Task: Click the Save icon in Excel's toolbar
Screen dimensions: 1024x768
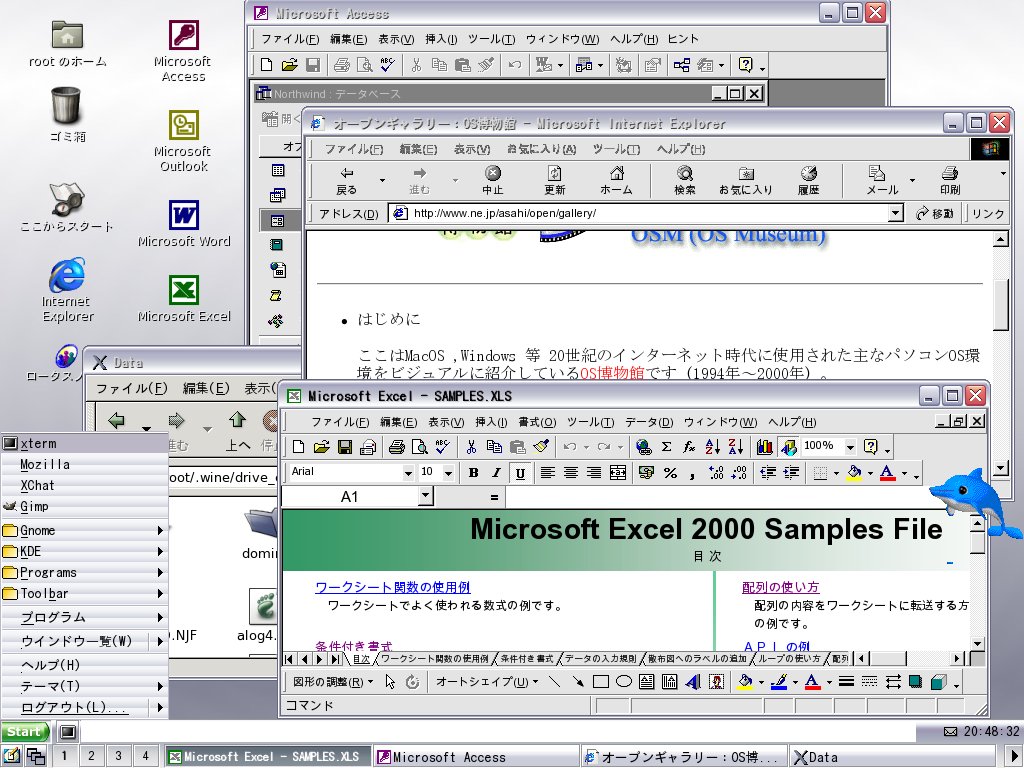Action: tap(345, 447)
